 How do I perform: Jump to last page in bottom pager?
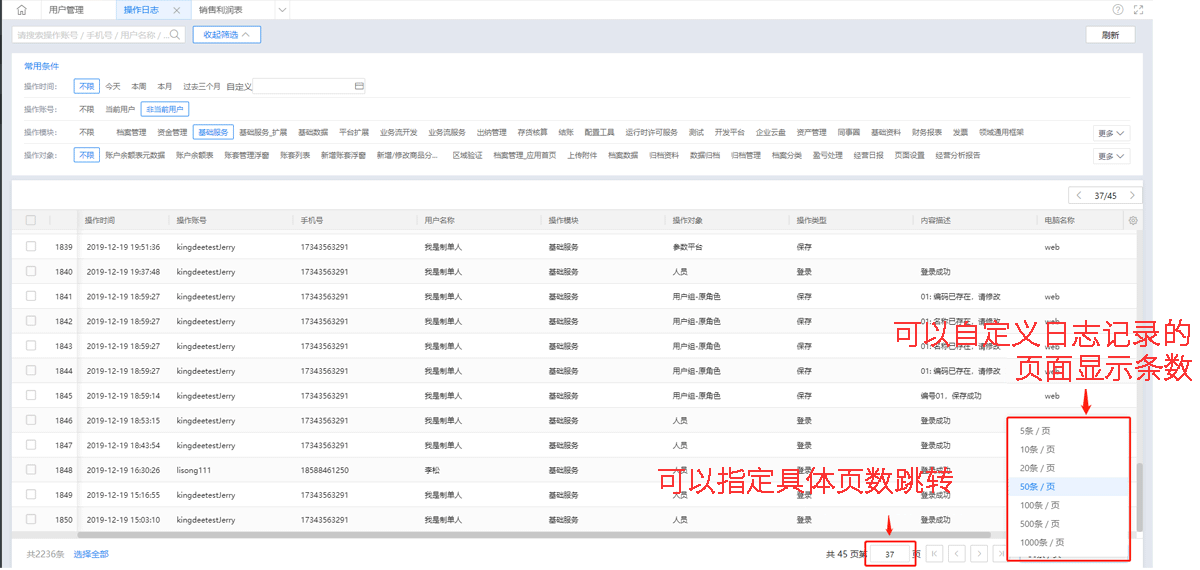1000,553
